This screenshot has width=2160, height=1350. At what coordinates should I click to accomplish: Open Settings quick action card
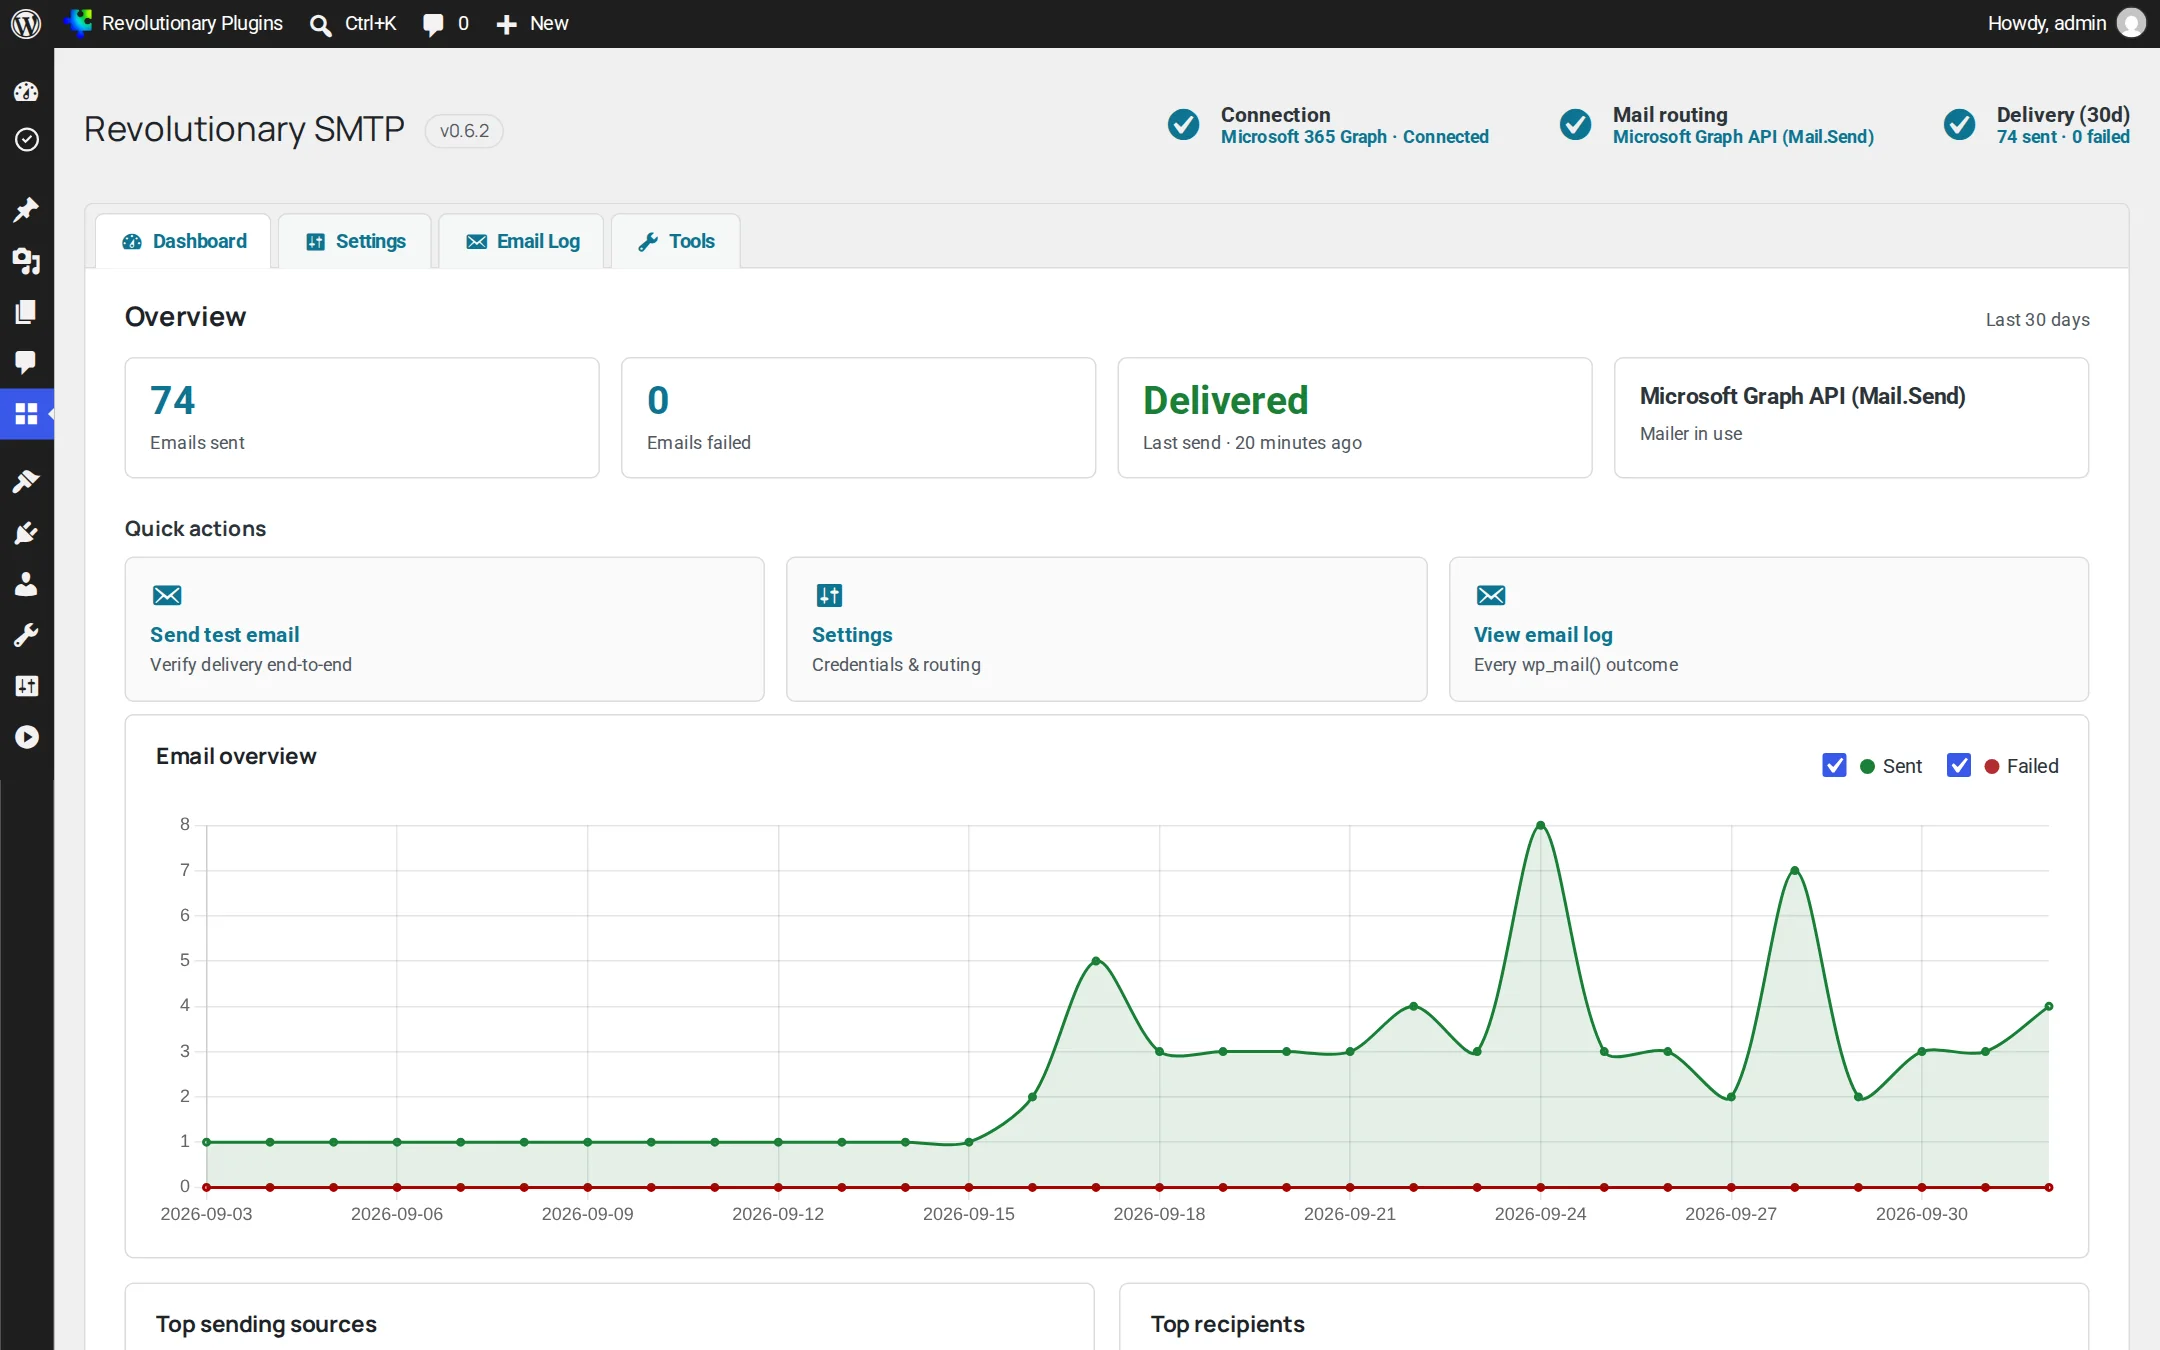point(1106,629)
